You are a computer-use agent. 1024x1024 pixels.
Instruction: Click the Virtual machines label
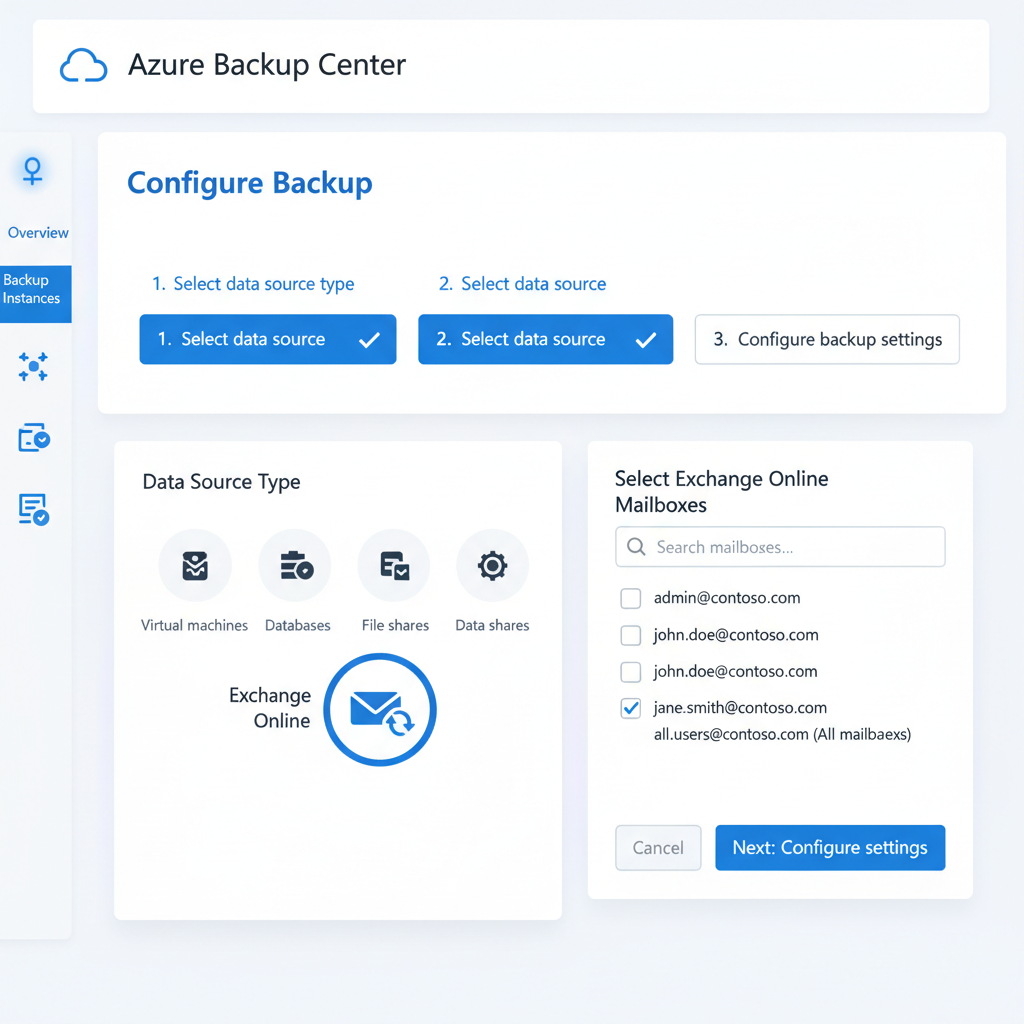coord(195,626)
